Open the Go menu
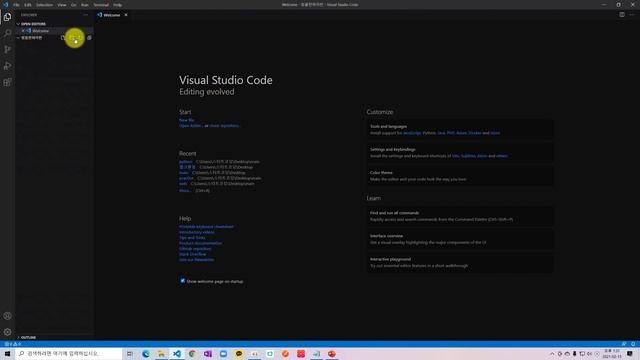 pyautogui.click(x=73, y=5)
